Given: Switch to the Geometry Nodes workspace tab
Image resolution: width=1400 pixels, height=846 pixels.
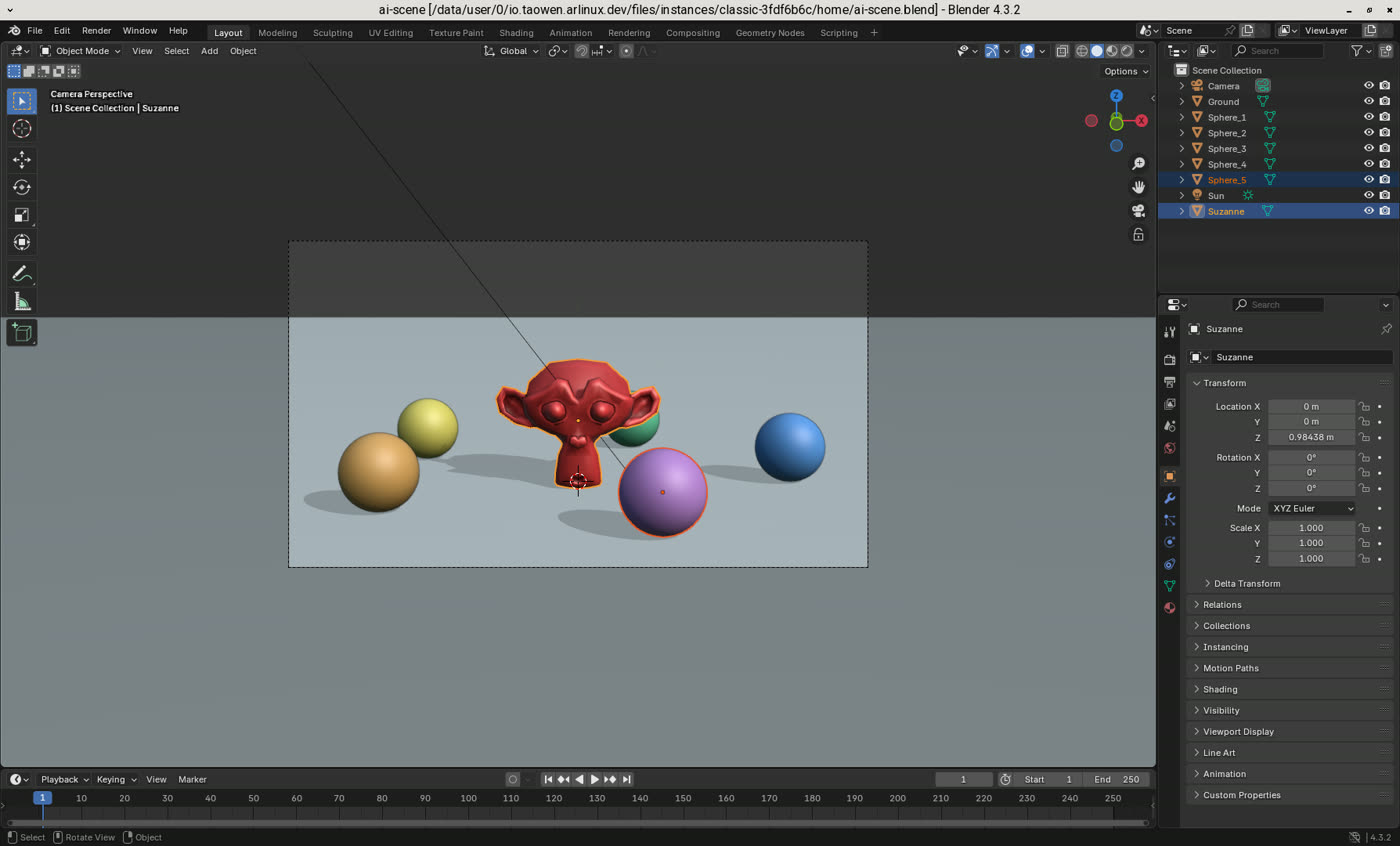Looking at the screenshot, I should click(770, 32).
